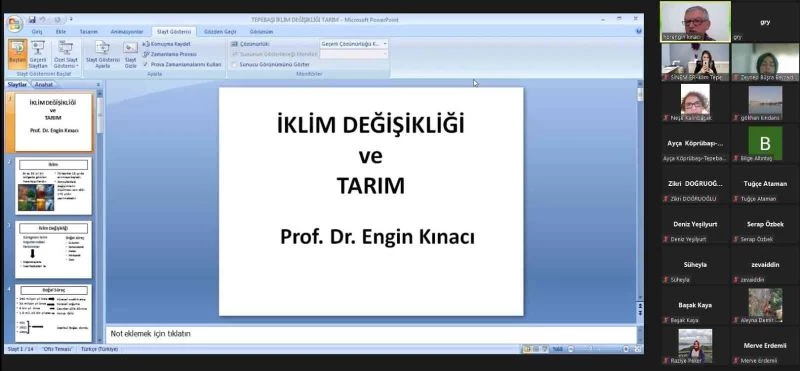Click the zoom percentage in status bar
800x371 pixels.
pos(558,349)
